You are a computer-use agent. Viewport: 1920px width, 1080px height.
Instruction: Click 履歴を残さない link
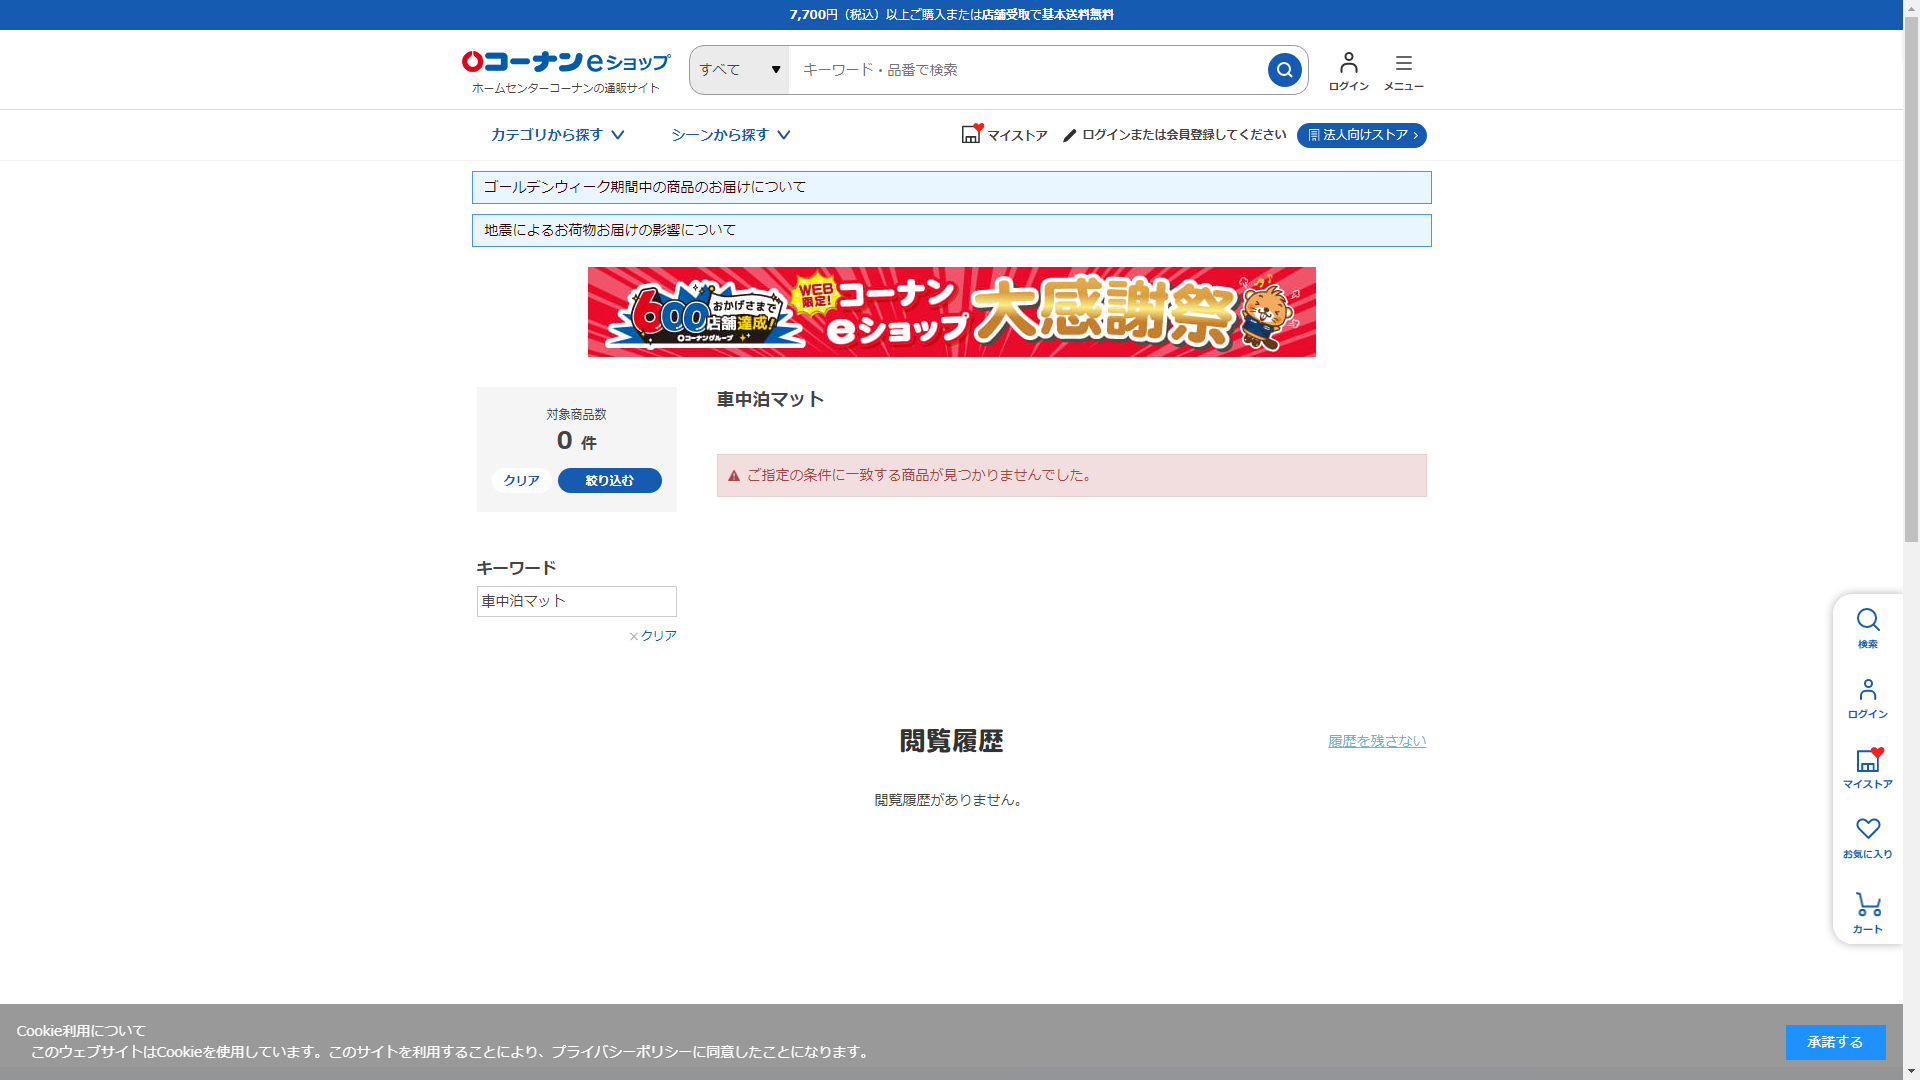[x=1376, y=741]
